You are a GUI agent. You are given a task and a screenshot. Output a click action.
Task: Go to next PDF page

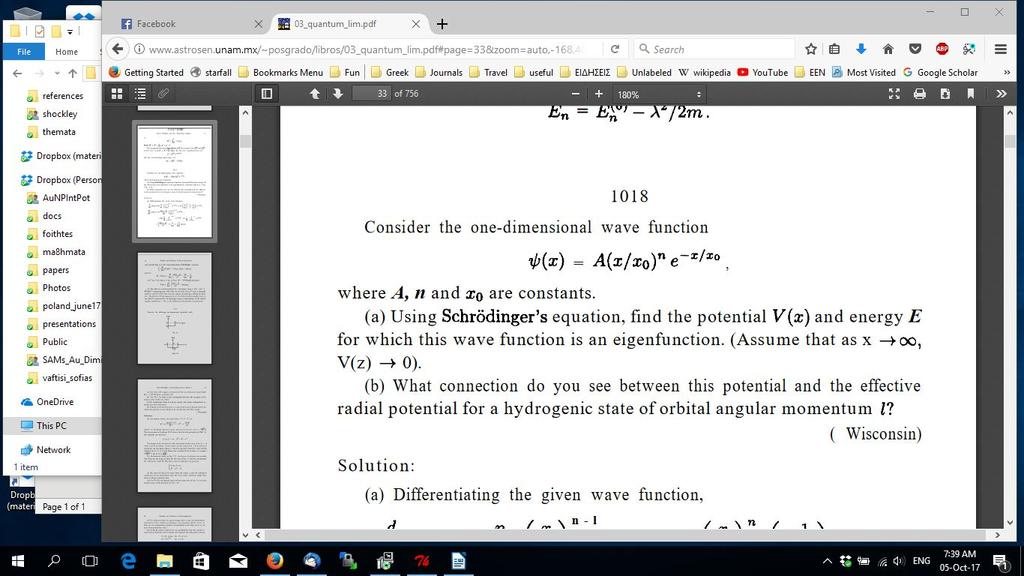[x=338, y=94]
